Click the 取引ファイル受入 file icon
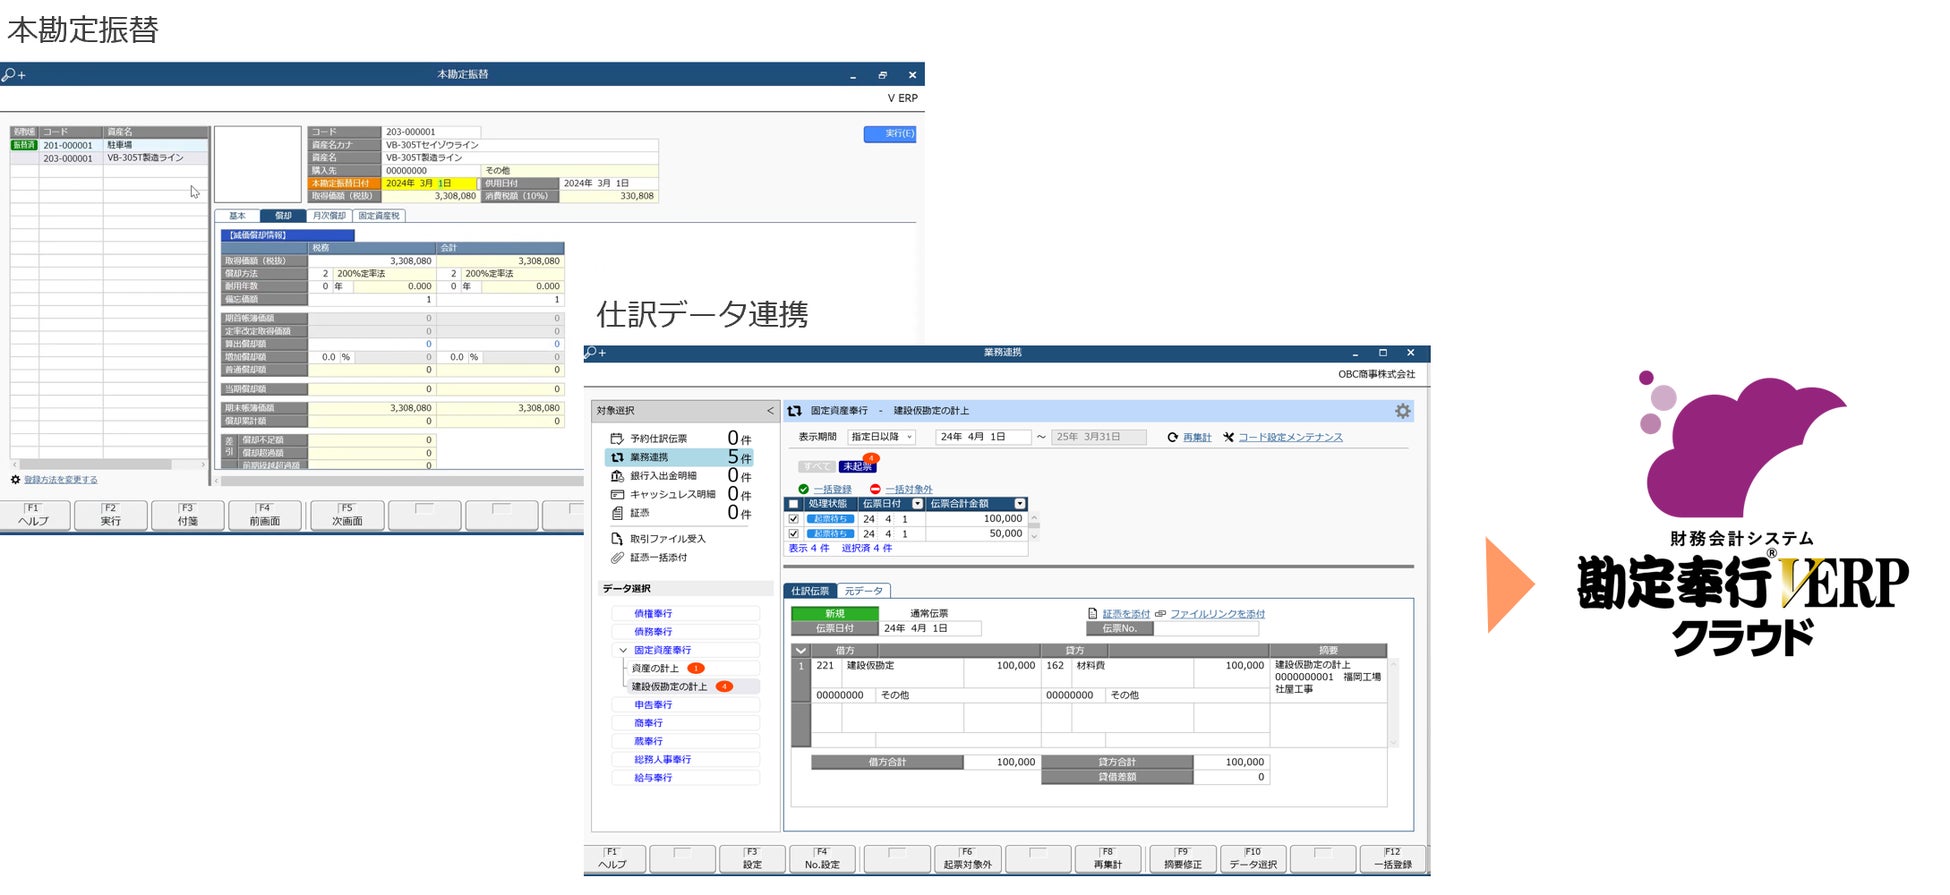 617,539
